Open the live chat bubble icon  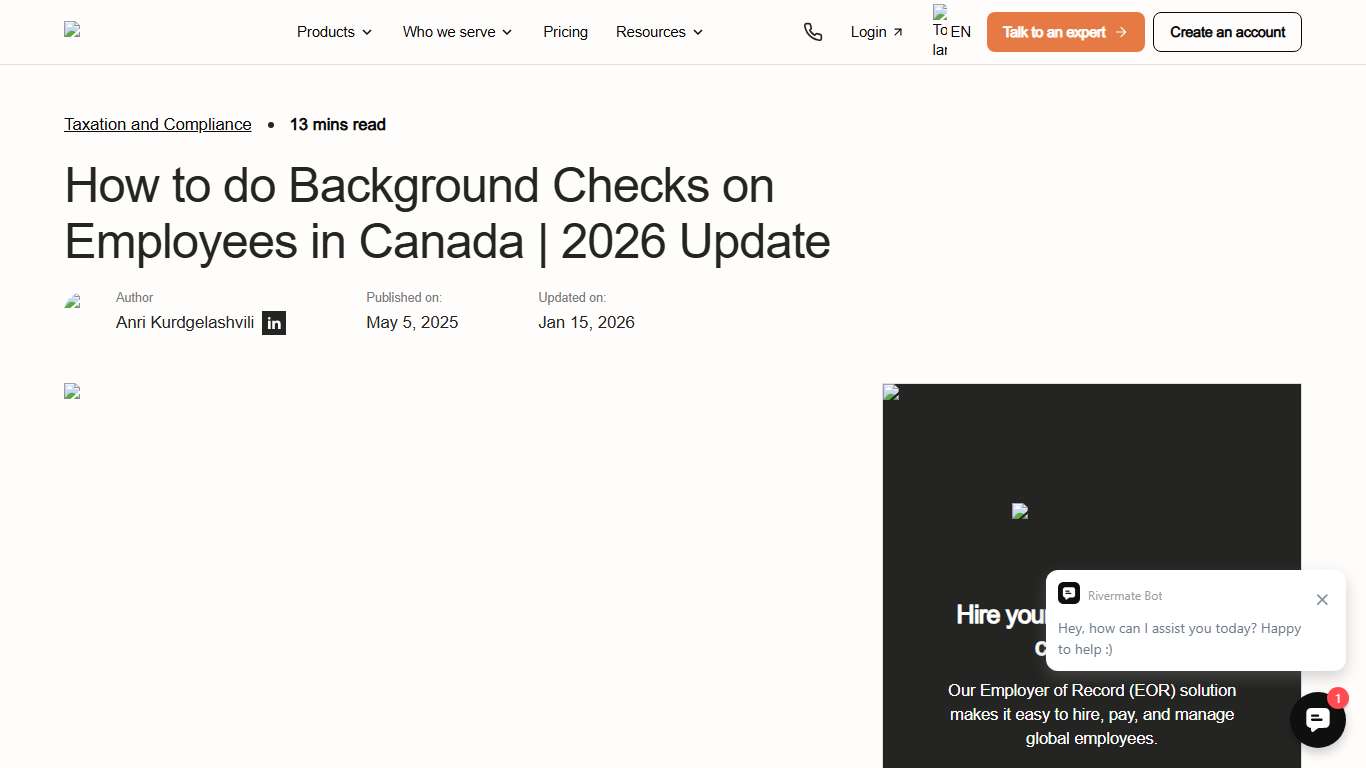tap(1317, 719)
